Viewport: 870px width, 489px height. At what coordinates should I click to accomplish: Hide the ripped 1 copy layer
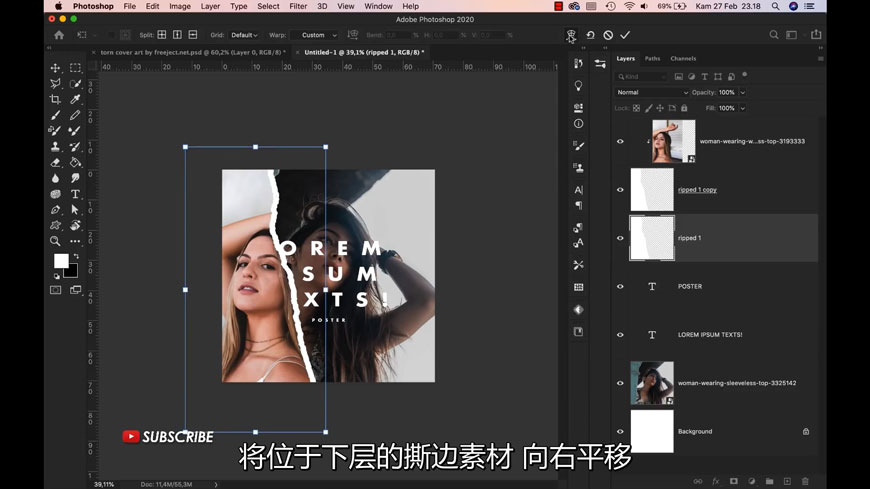(620, 190)
